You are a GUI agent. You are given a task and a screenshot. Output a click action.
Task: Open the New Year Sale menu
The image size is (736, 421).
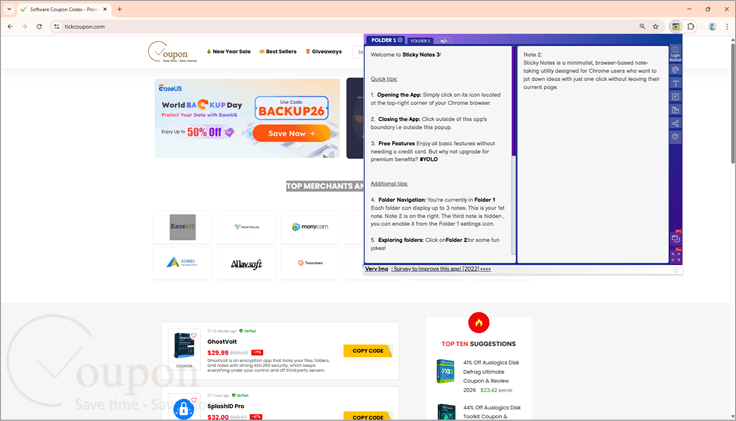[x=229, y=52]
